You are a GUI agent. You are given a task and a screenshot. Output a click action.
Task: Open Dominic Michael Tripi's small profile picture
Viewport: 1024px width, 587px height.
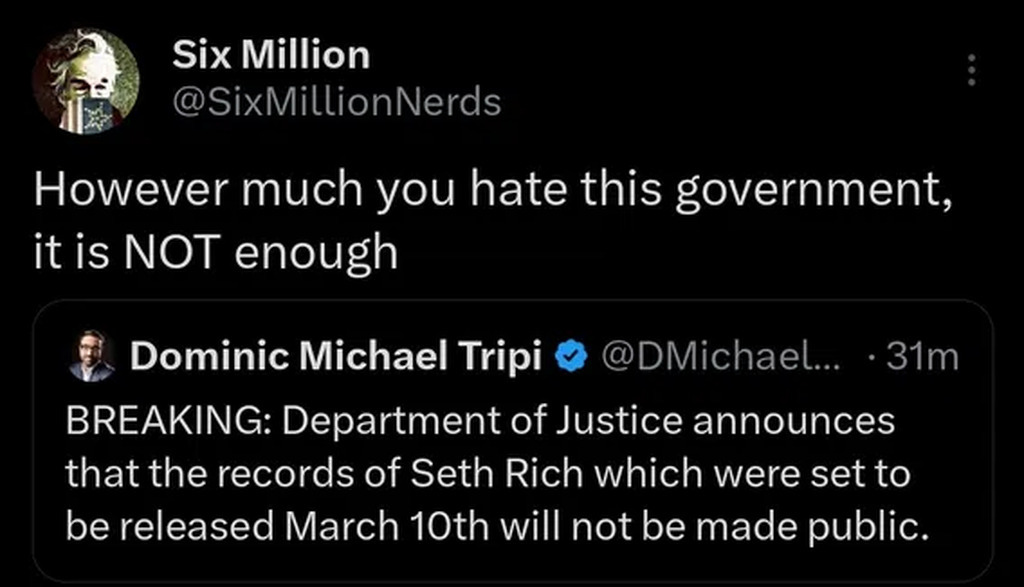point(92,356)
